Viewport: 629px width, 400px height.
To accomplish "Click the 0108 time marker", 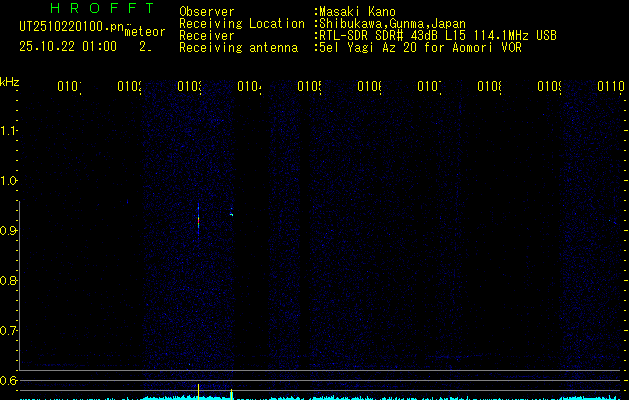I will [x=489, y=86].
